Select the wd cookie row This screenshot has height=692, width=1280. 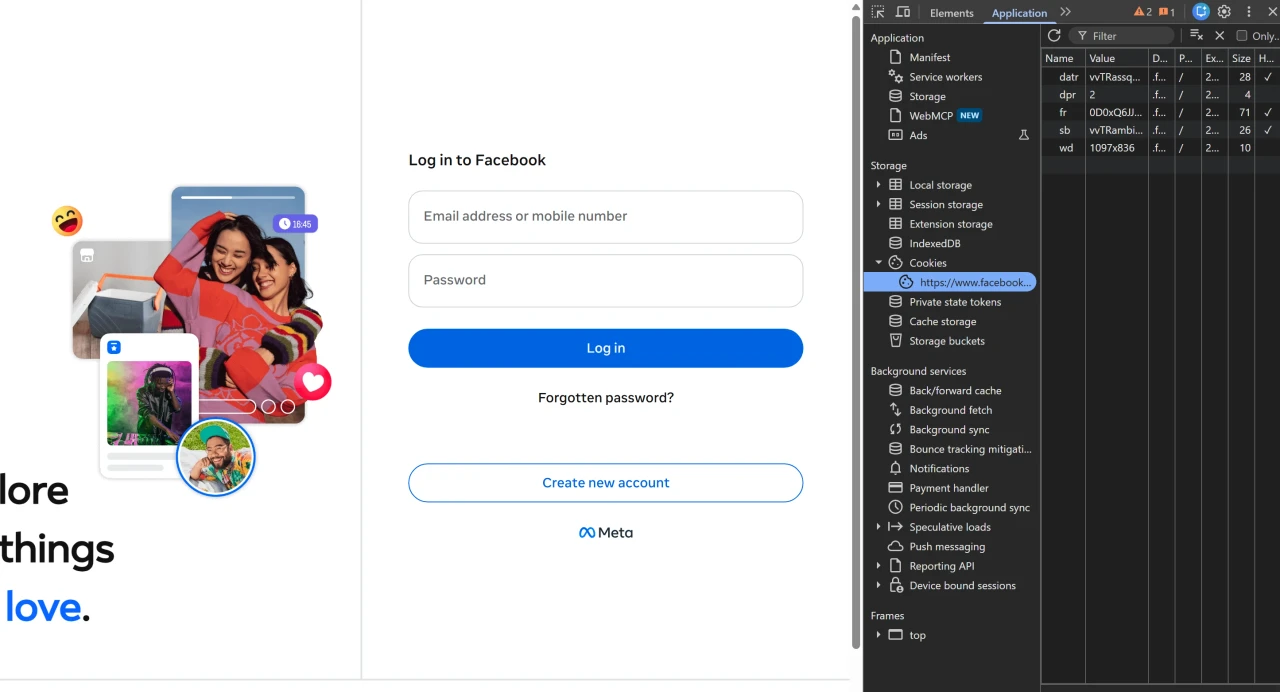tap(1160, 148)
